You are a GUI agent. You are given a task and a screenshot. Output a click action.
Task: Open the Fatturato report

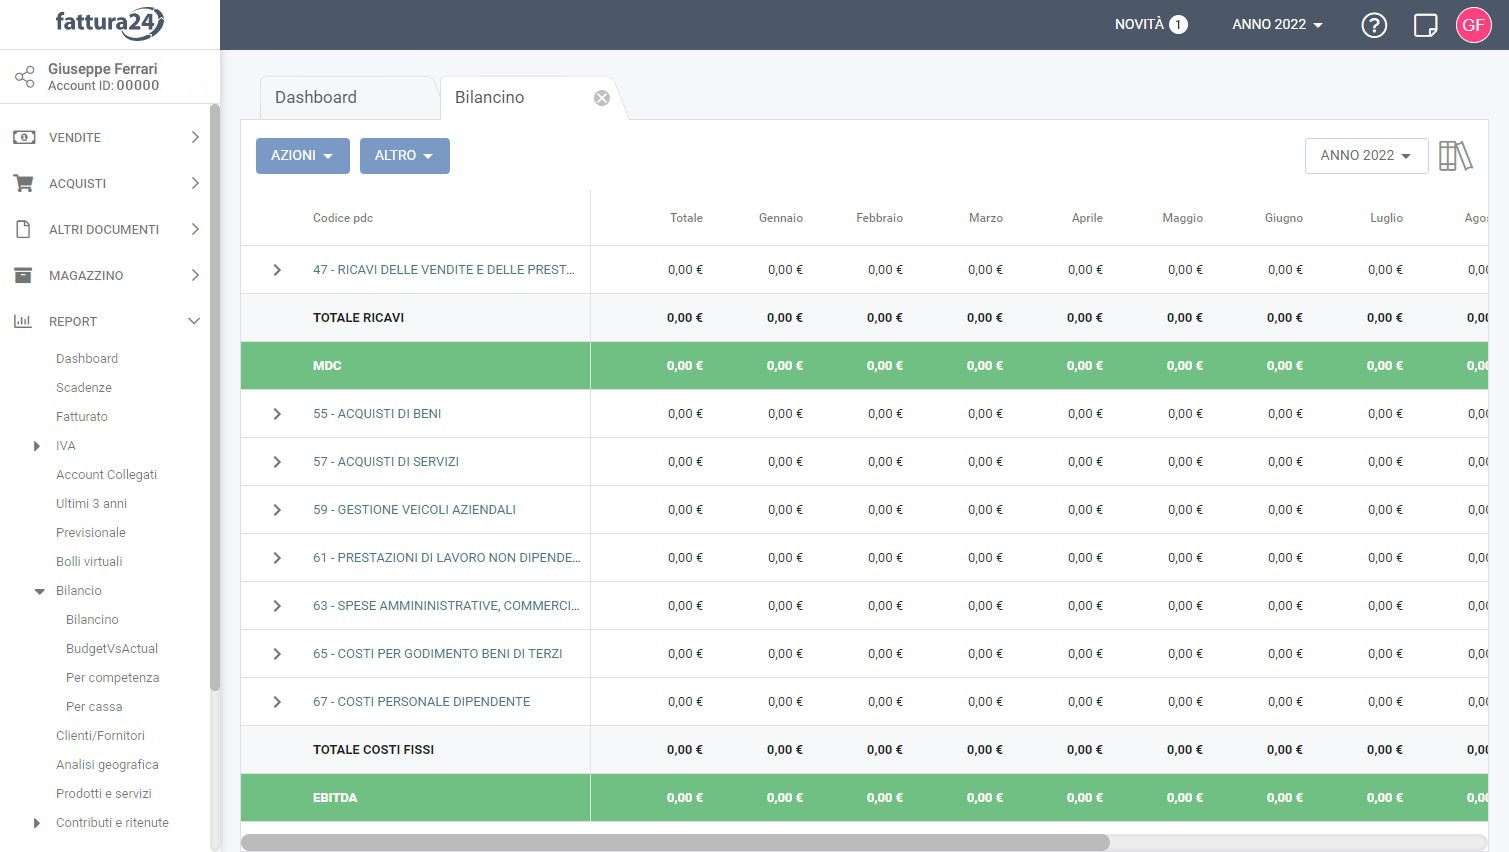(82, 417)
